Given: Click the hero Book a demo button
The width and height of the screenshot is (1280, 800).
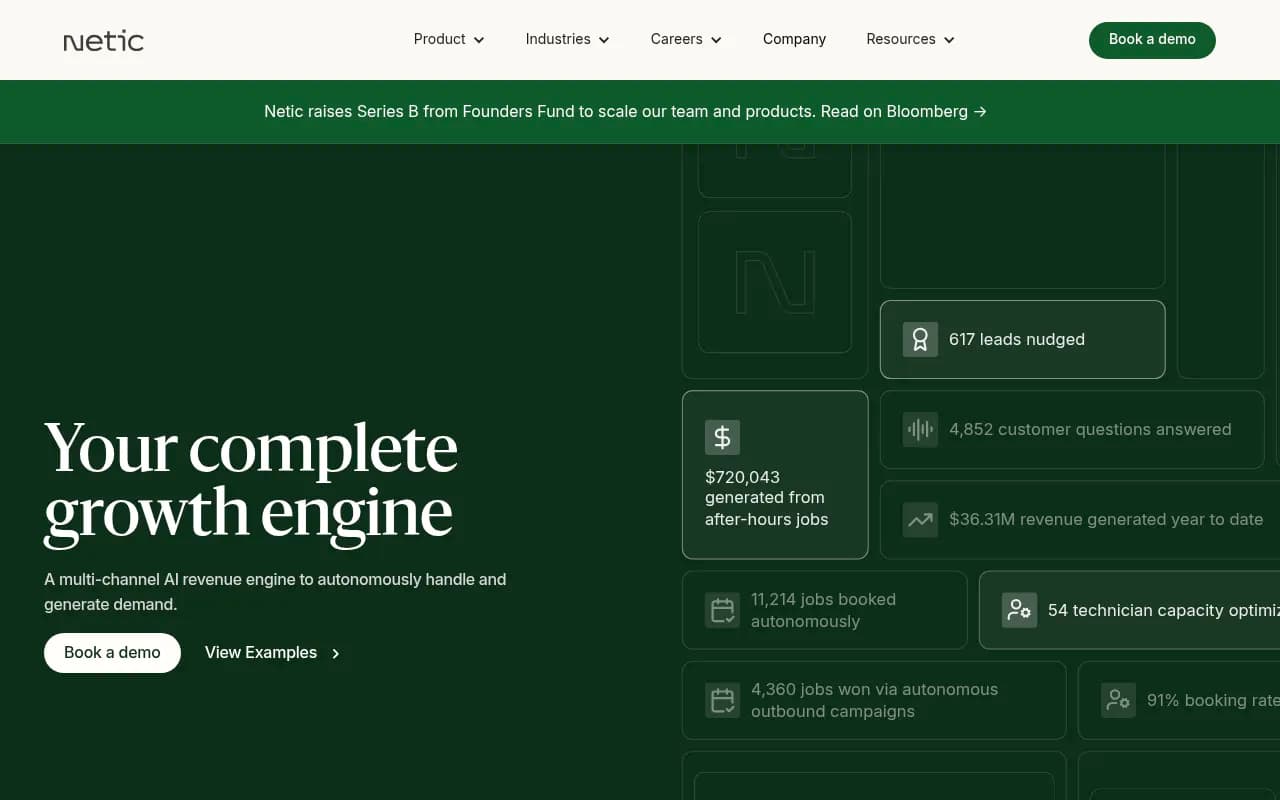Looking at the screenshot, I should [x=112, y=653].
